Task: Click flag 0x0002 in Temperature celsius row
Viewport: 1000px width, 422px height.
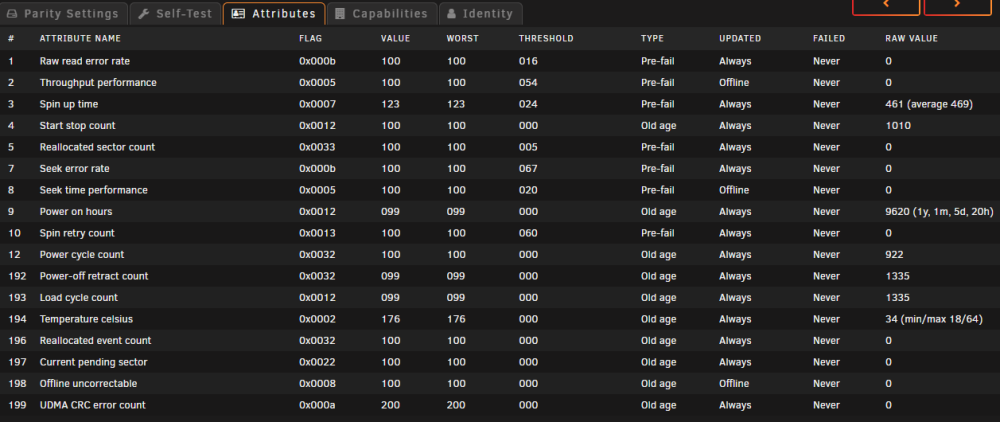Action: click(318, 319)
